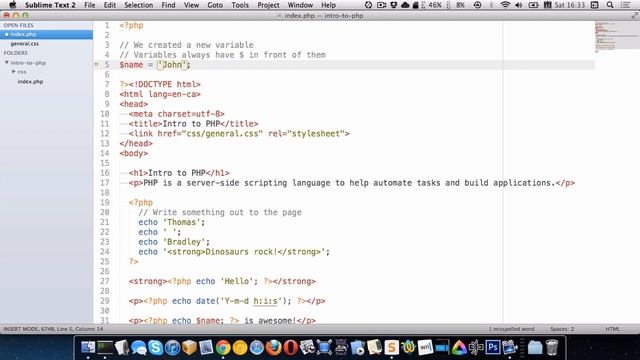Click the DOCTYPE declaration on line 7
The image size is (640, 360).
point(164,84)
